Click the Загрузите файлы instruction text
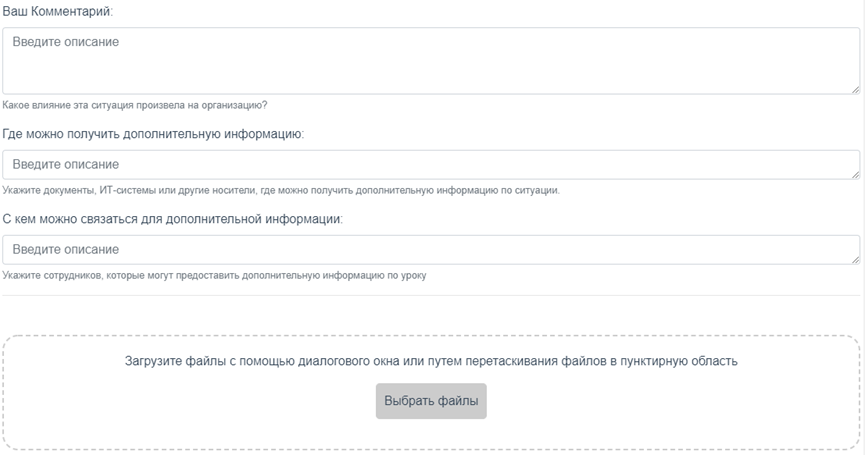 pos(431,361)
